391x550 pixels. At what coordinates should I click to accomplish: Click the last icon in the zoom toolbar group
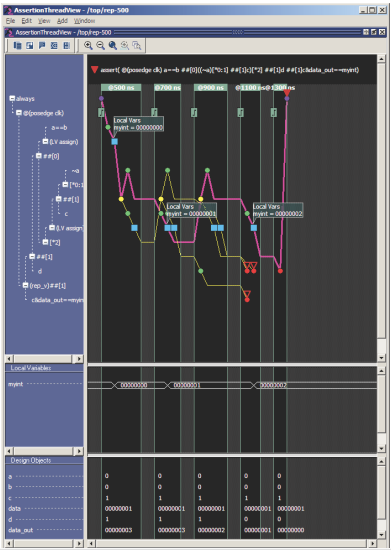click(137, 45)
